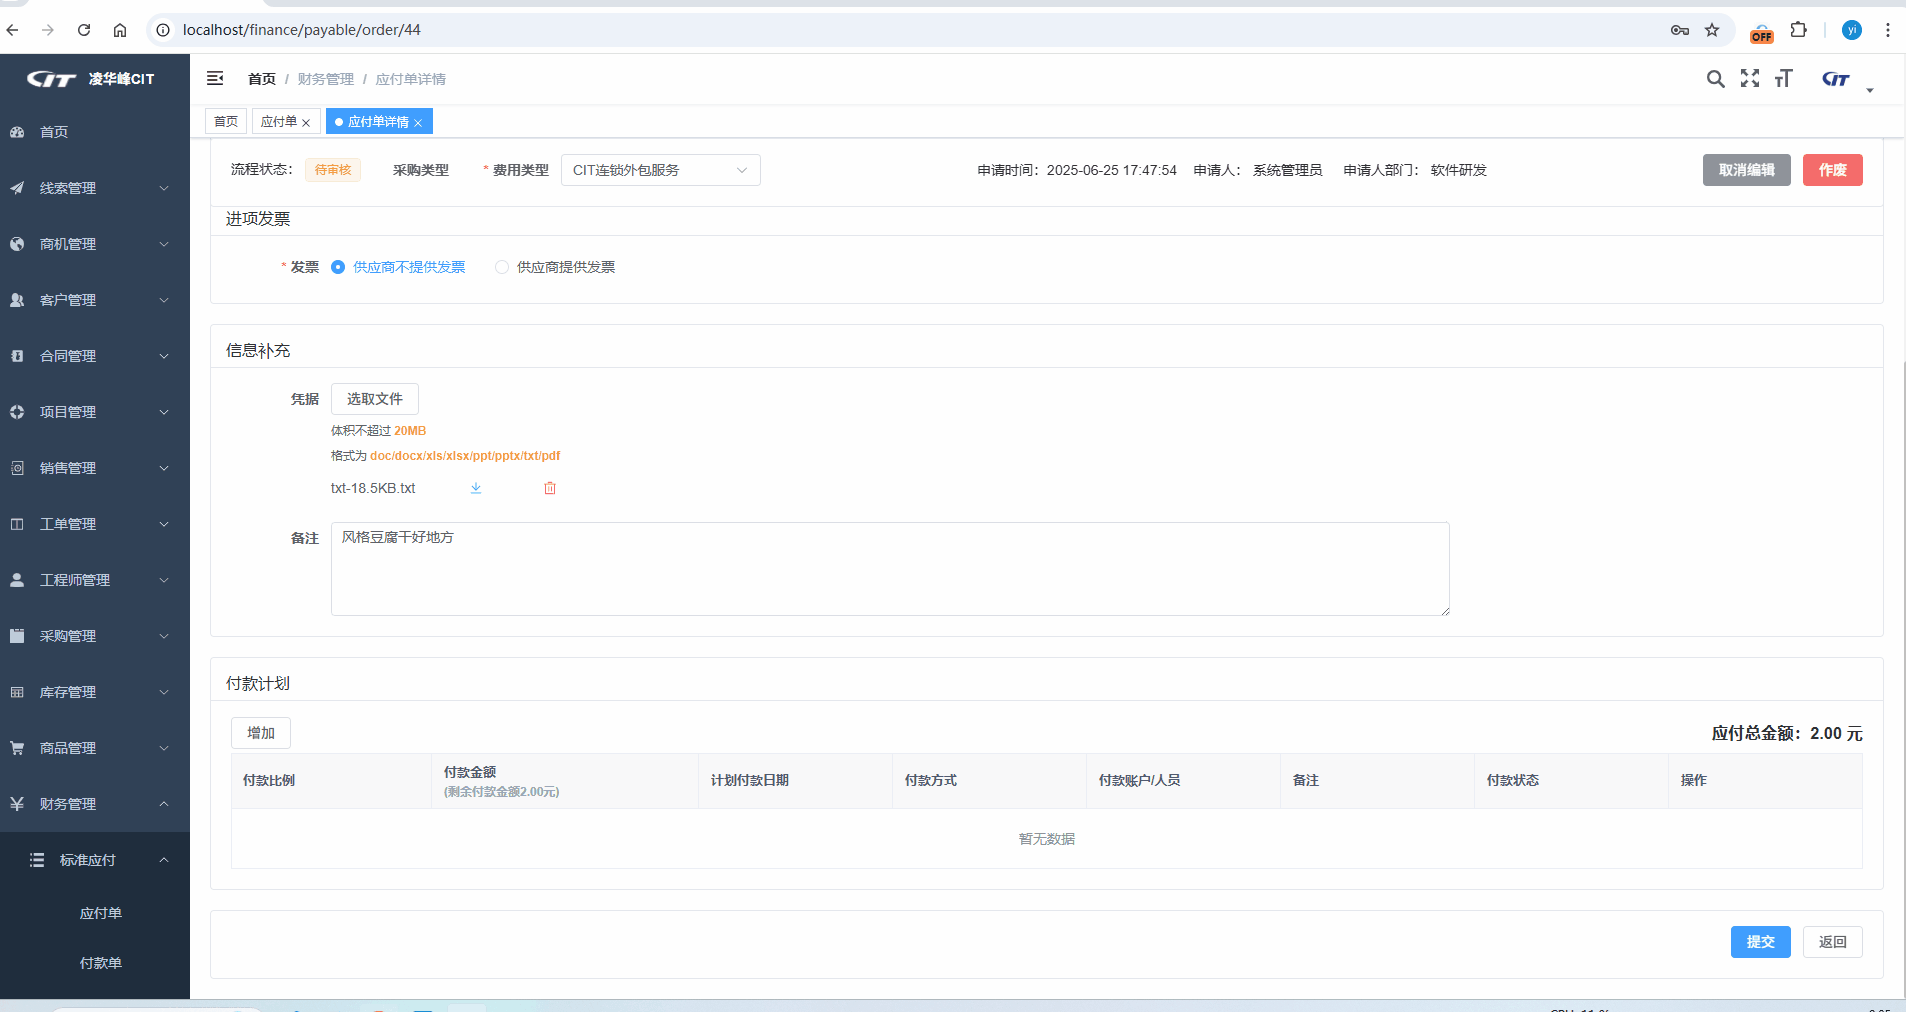
Task: Open 工程师管理 sidebar menu
Action: click(x=95, y=580)
